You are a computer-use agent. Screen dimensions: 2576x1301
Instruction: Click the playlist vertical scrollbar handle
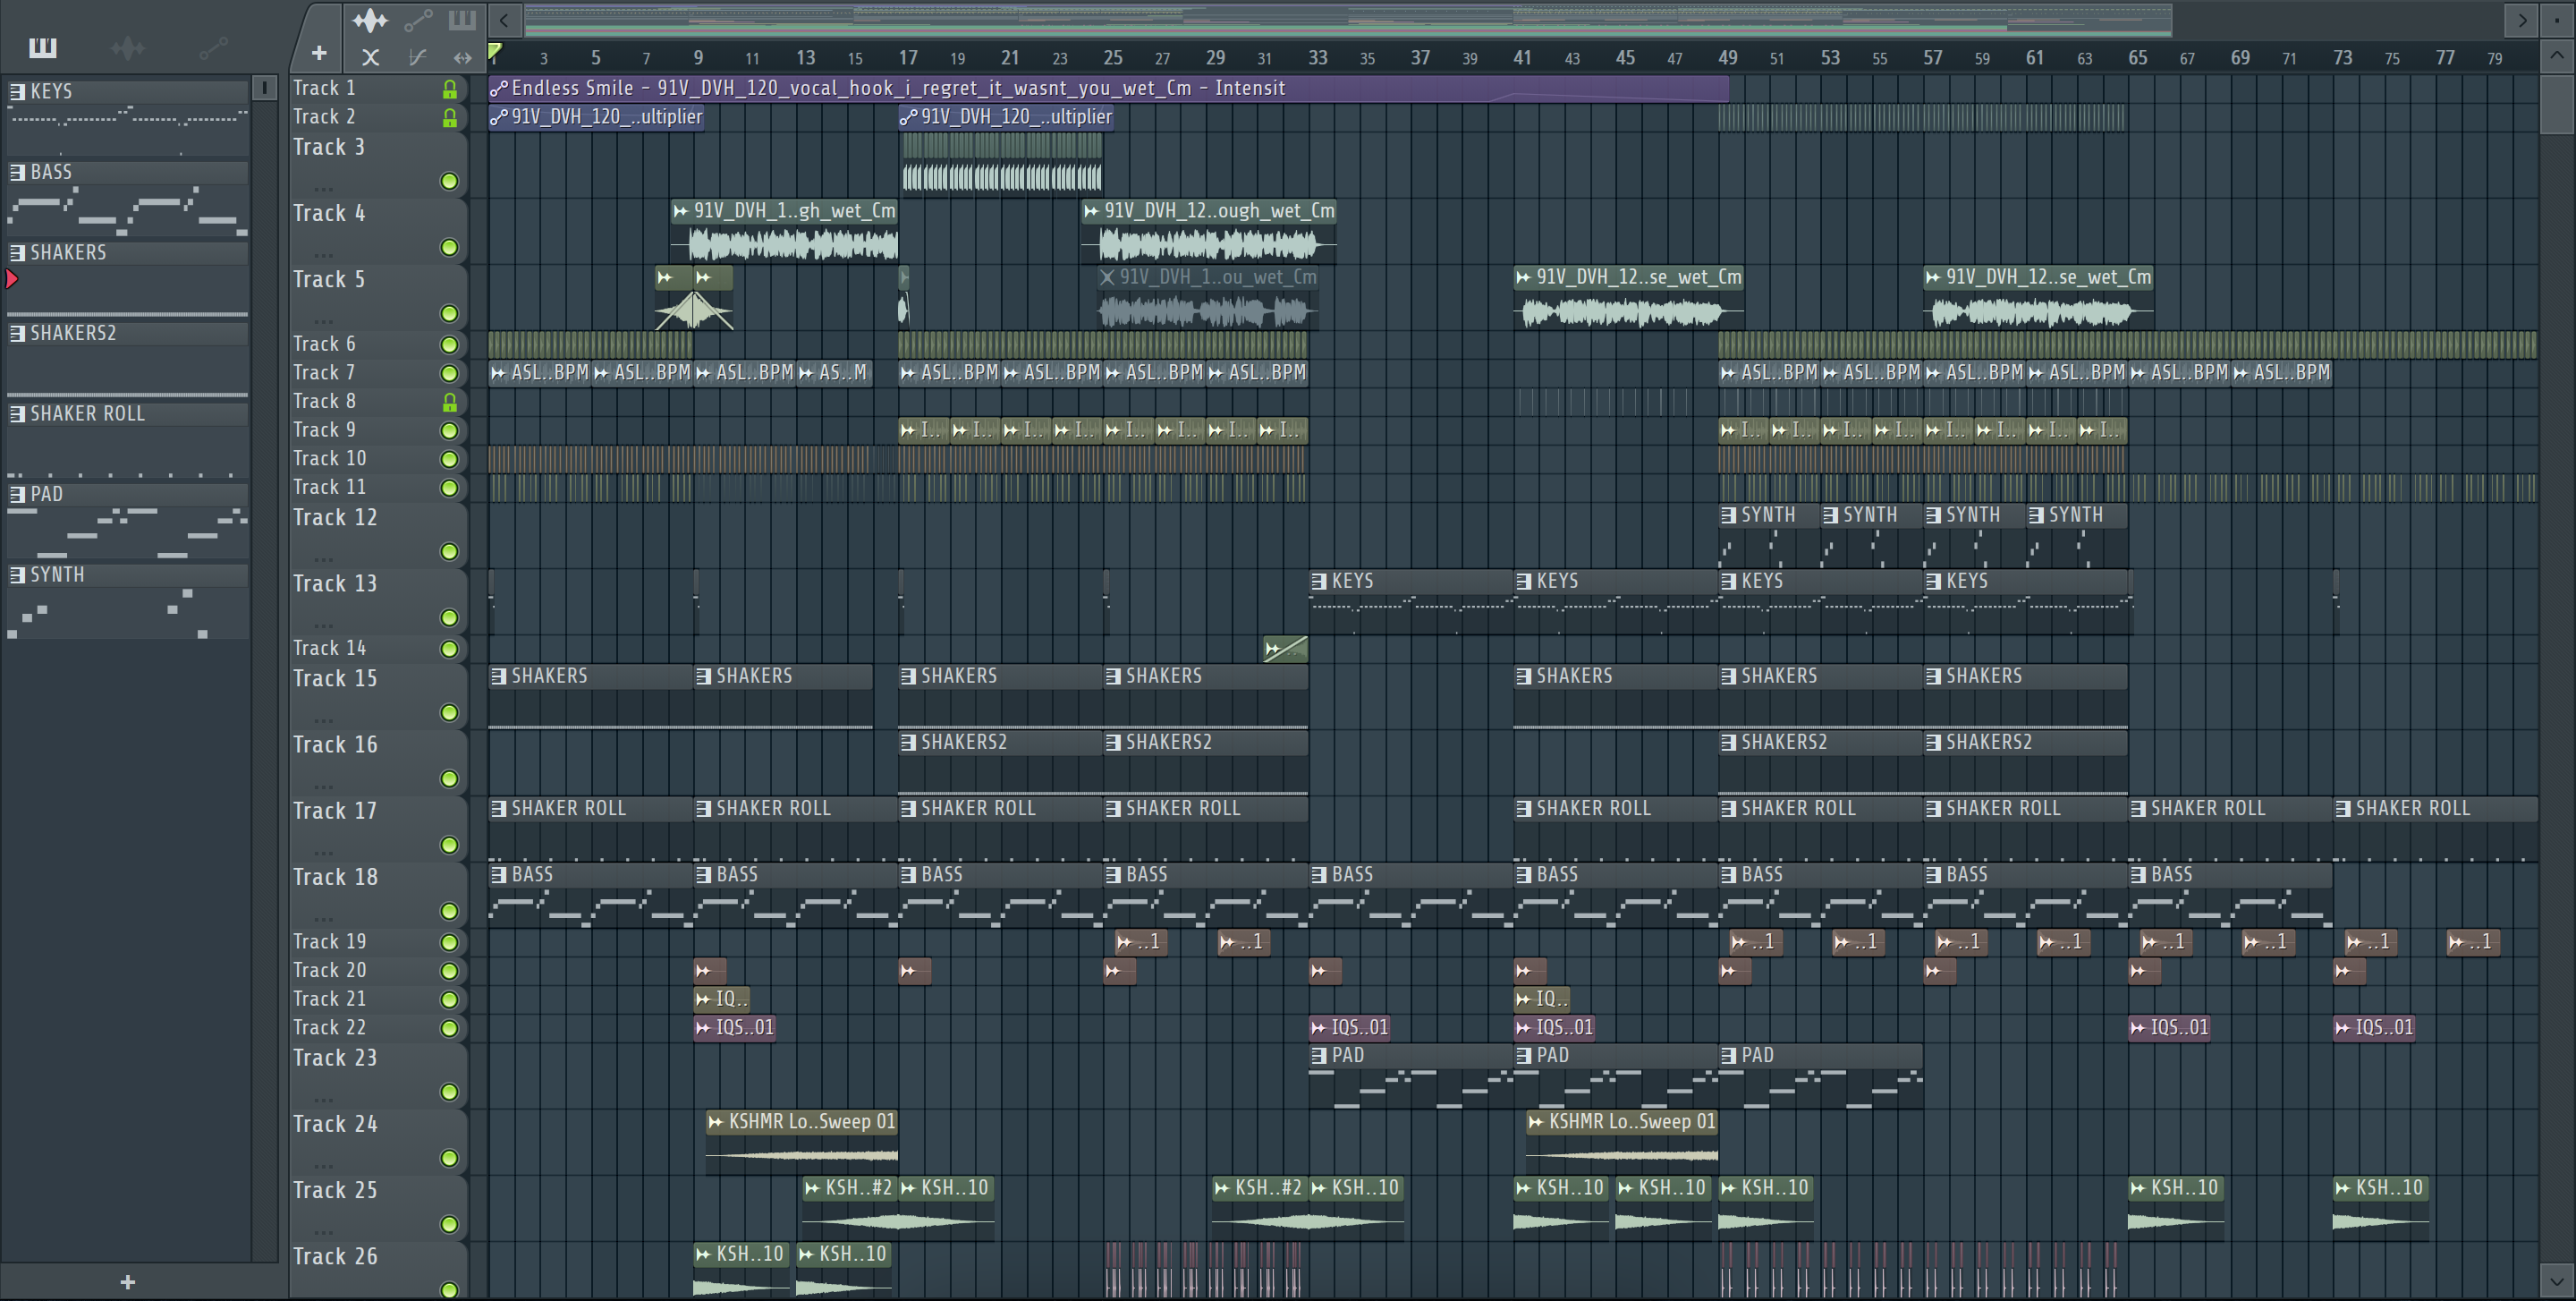(x=2557, y=103)
